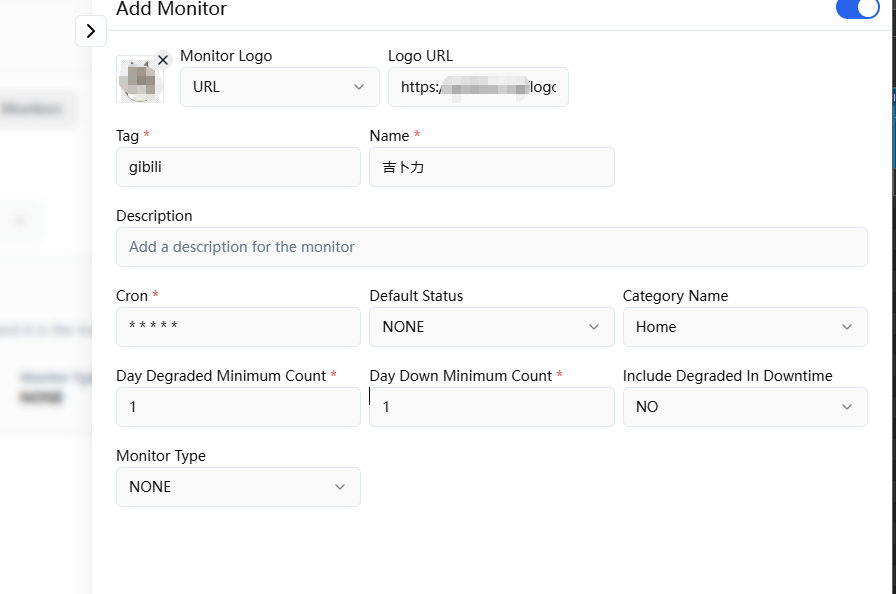Image resolution: width=896 pixels, height=594 pixels.
Task: Click the Category Name chevron arrow
Action: pos(847,327)
